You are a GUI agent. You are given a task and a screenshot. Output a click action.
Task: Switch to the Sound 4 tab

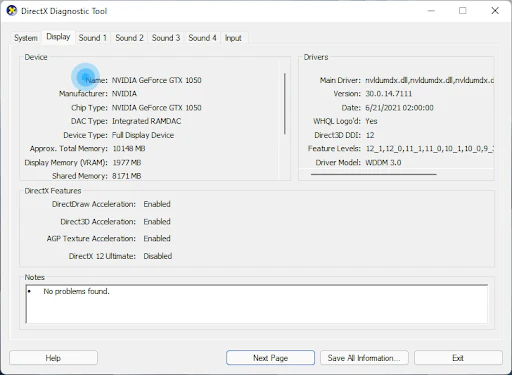click(202, 38)
